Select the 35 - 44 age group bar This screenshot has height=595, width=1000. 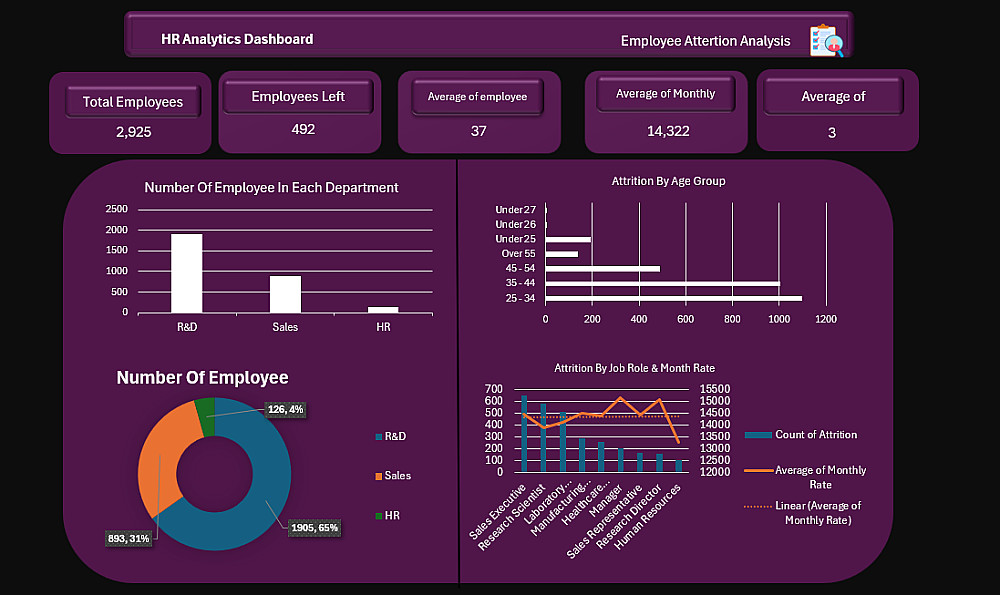pyautogui.click(x=663, y=284)
